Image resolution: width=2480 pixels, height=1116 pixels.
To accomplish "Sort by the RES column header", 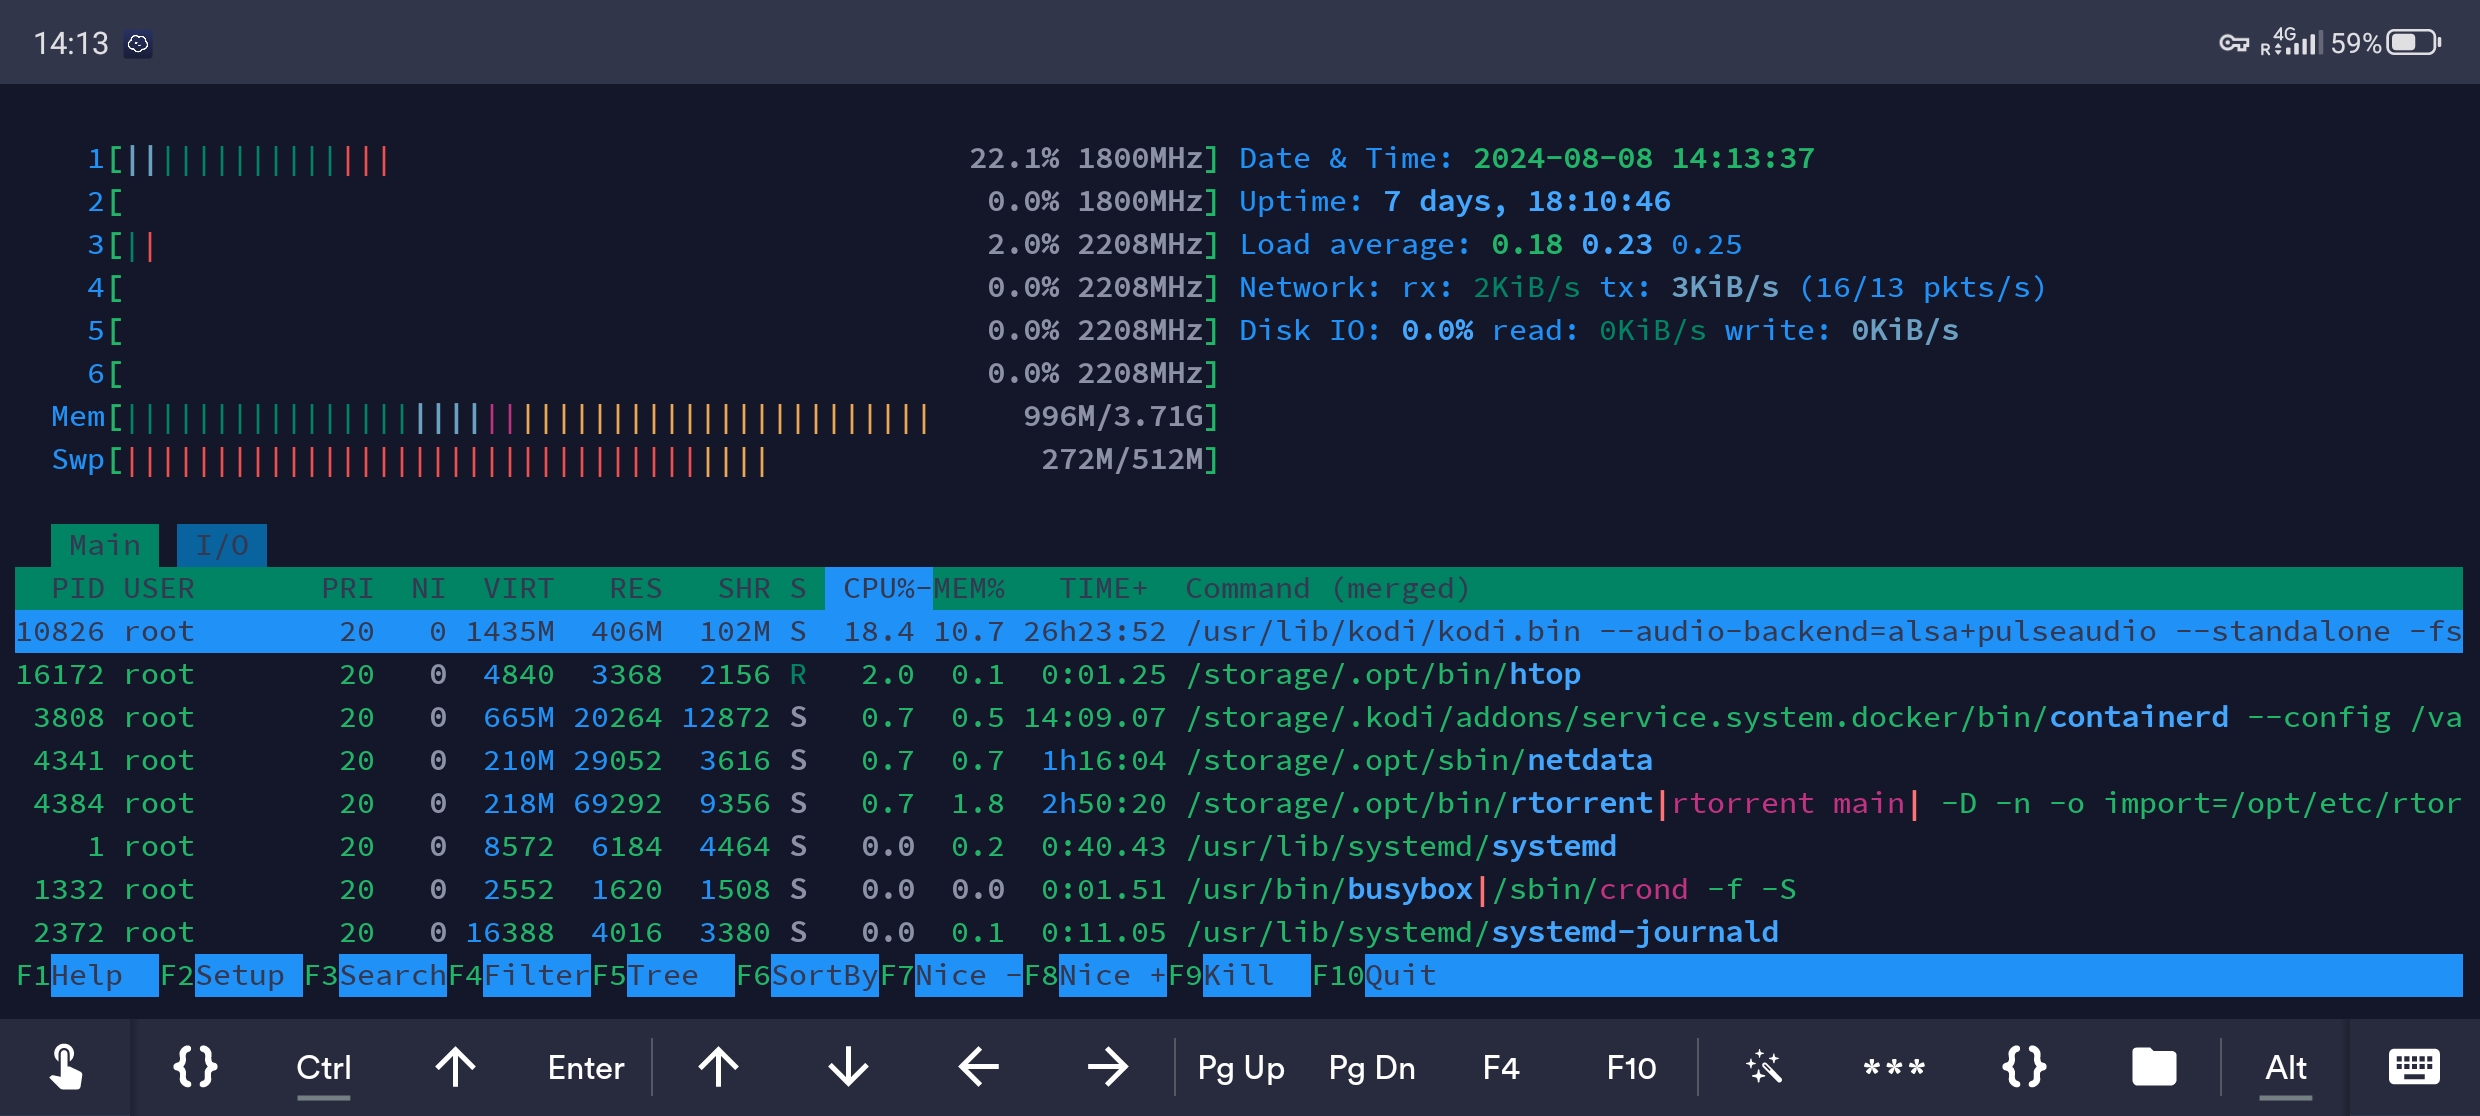I will 636,588.
